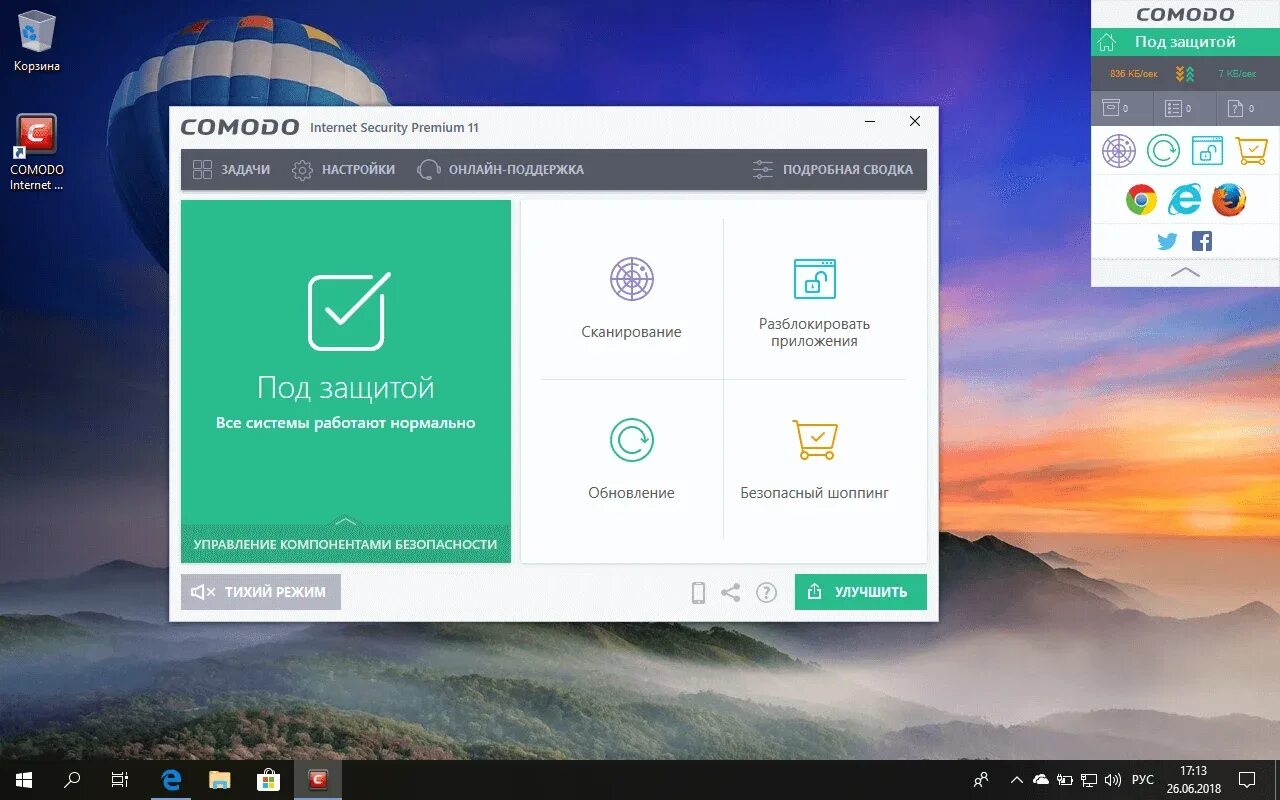Screen dimensions: 1280x800
Task: Open mobile device icon in main window
Action: tap(698, 593)
